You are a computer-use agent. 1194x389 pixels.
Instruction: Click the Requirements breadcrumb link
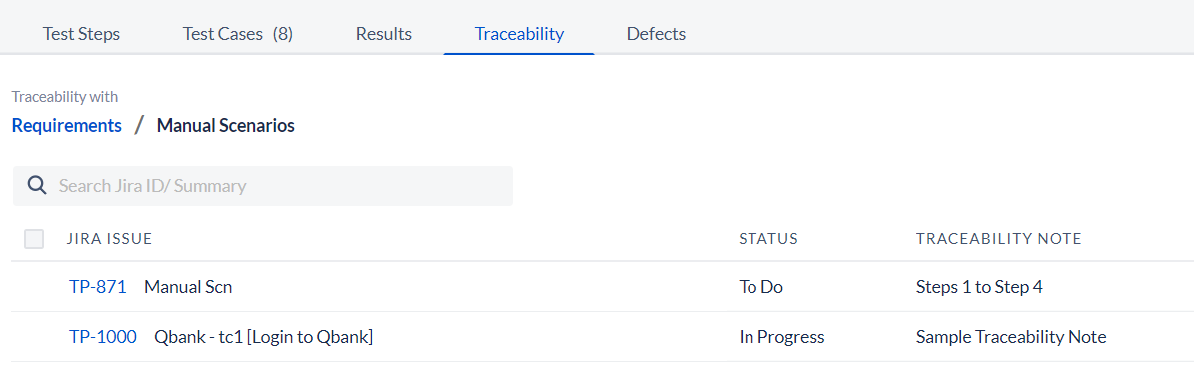tap(67, 126)
